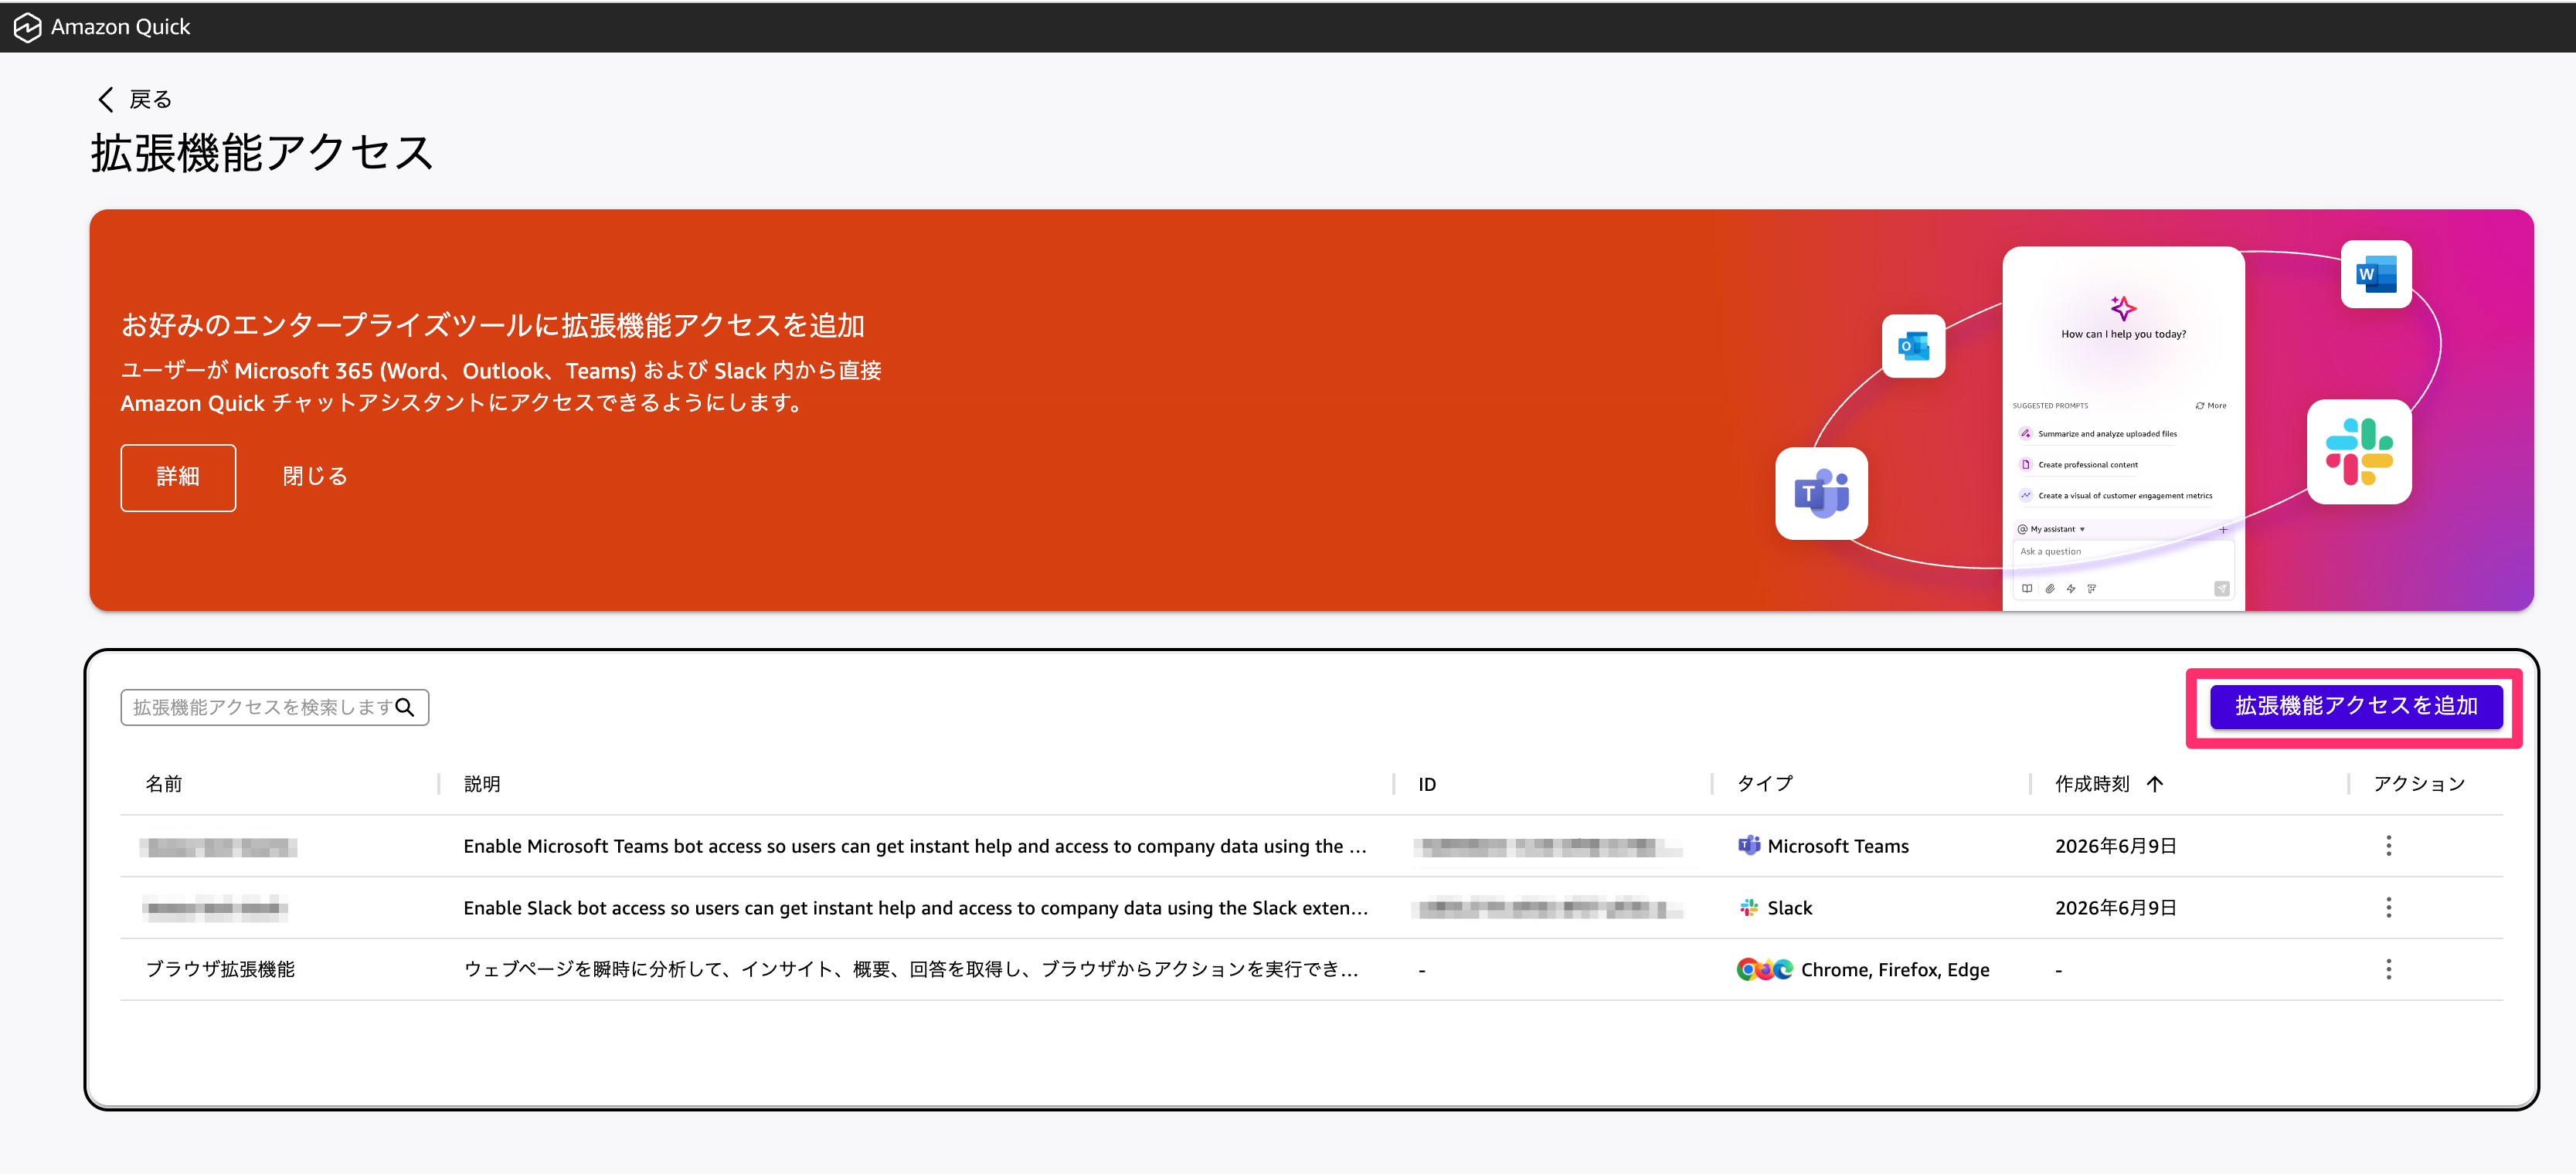Sort by 作成時刻 column header
Image resolution: width=2576 pixels, height=1174 pixels.
[x=2092, y=784]
